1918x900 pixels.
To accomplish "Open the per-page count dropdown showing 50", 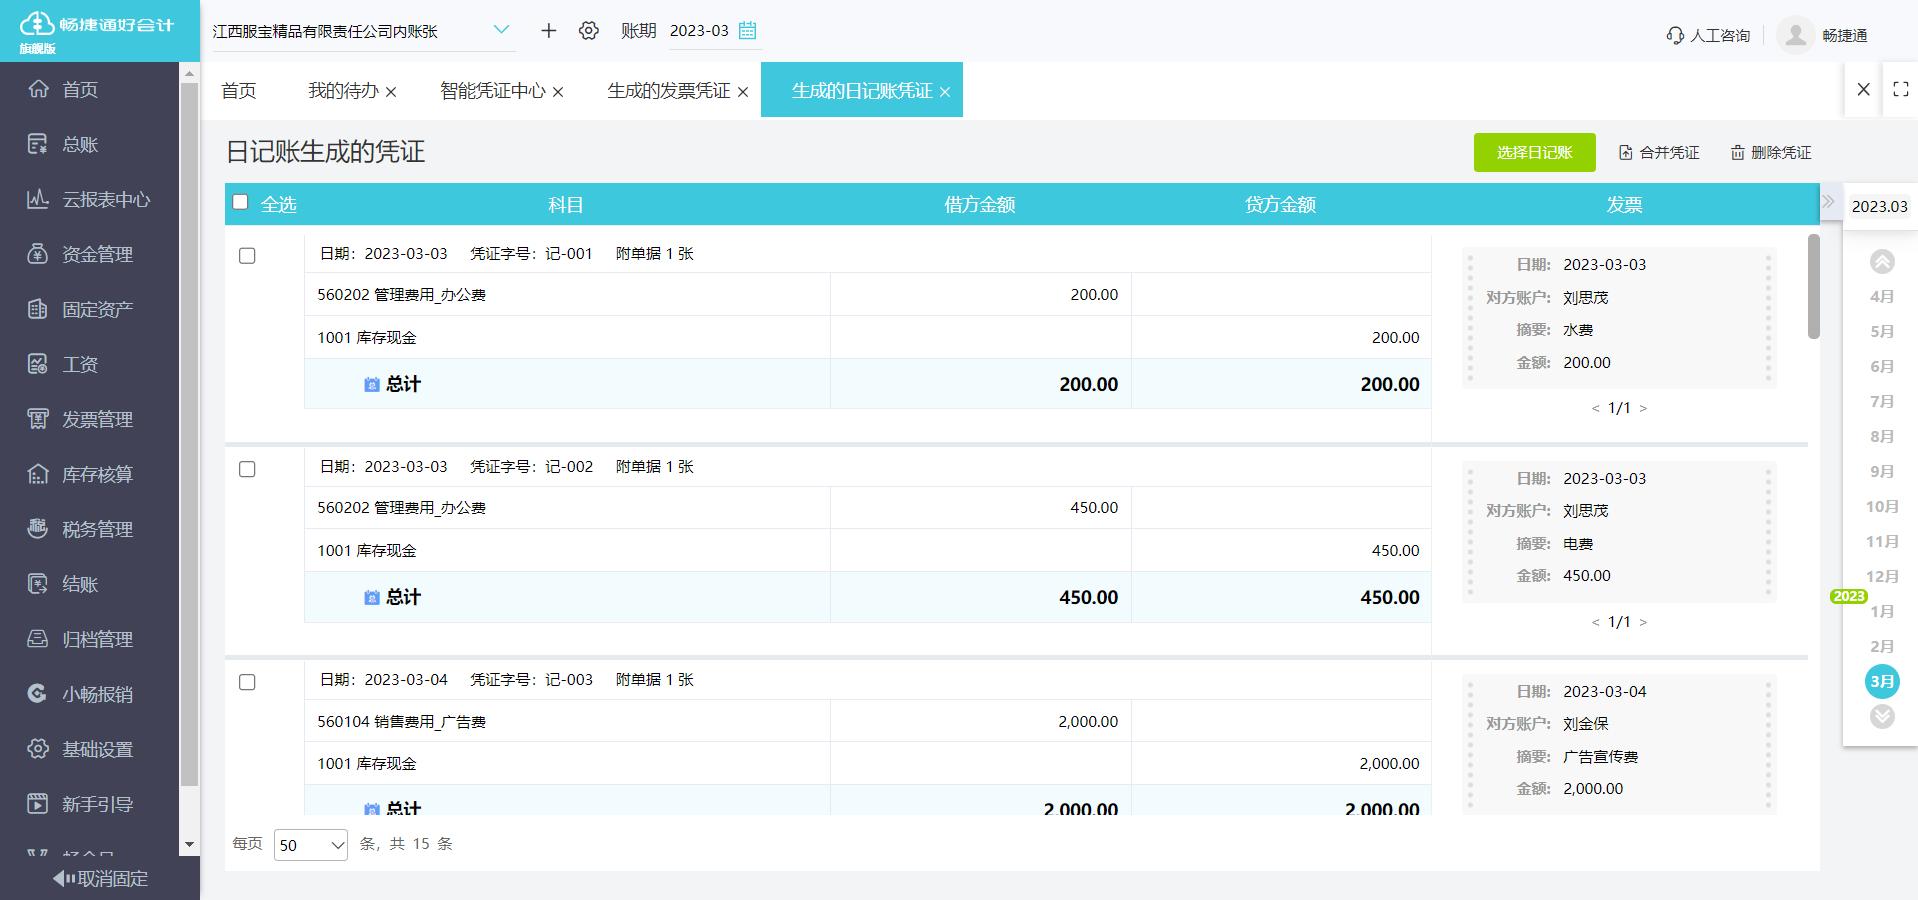I will click(x=310, y=845).
